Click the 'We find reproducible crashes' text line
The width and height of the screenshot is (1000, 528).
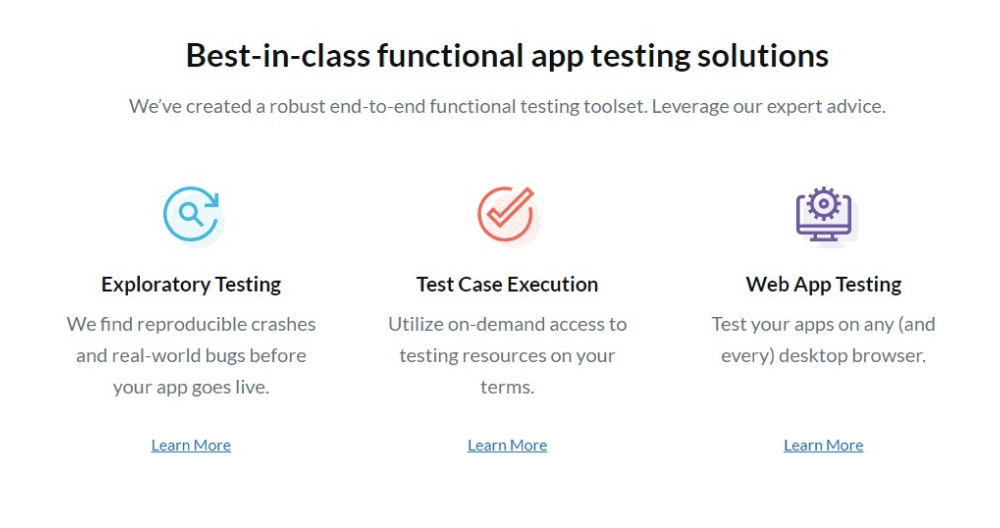pos(191,324)
